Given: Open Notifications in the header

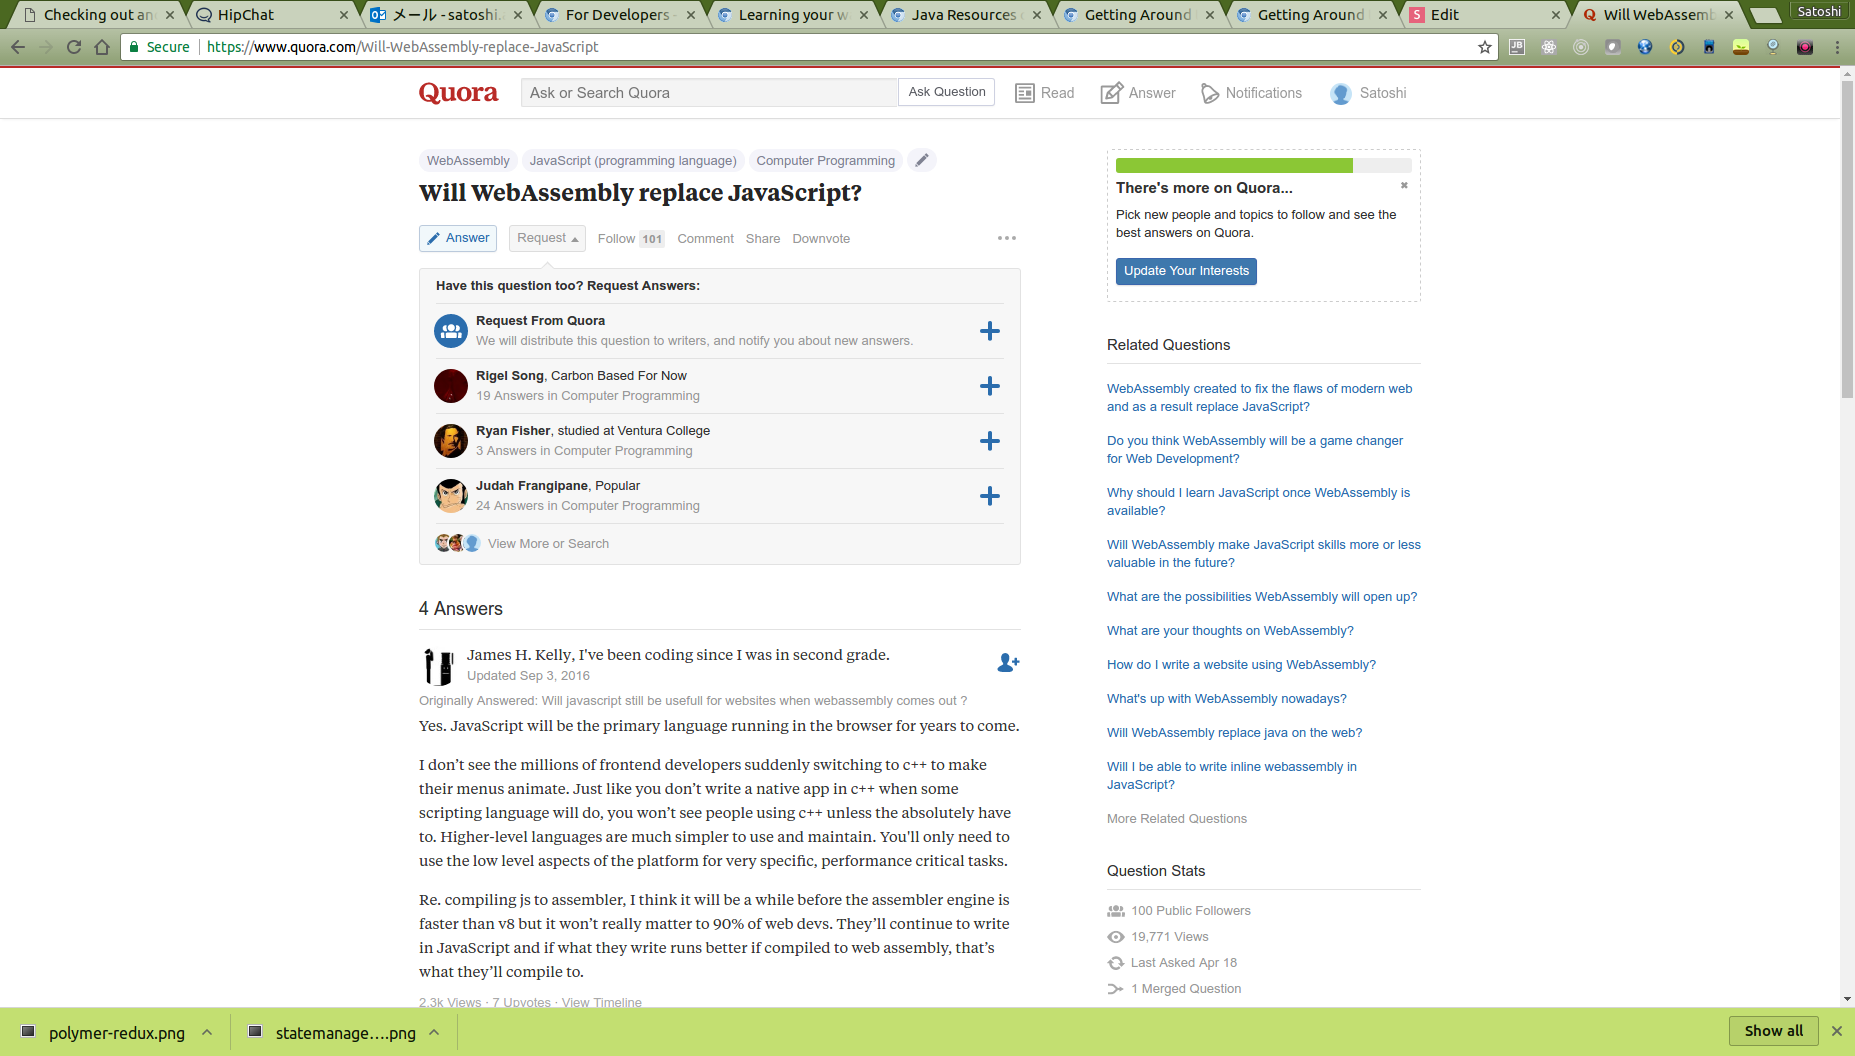Looking at the screenshot, I should point(1252,93).
